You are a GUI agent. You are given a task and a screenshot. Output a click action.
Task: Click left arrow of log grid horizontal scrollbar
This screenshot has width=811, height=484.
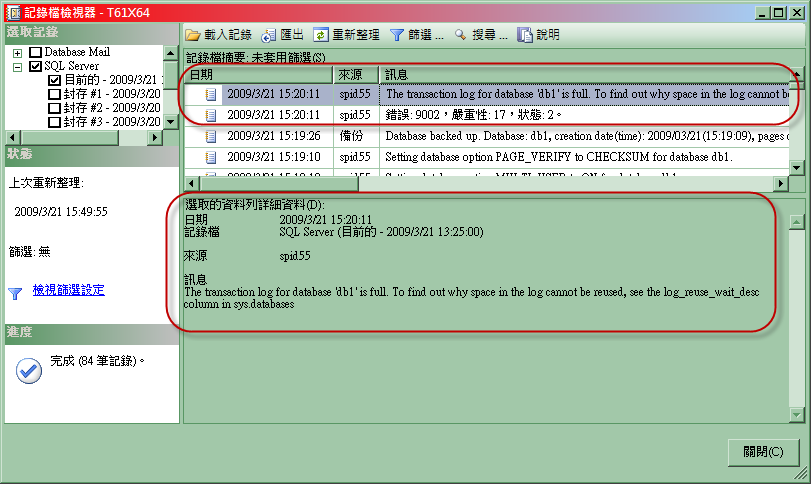[x=192, y=183]
